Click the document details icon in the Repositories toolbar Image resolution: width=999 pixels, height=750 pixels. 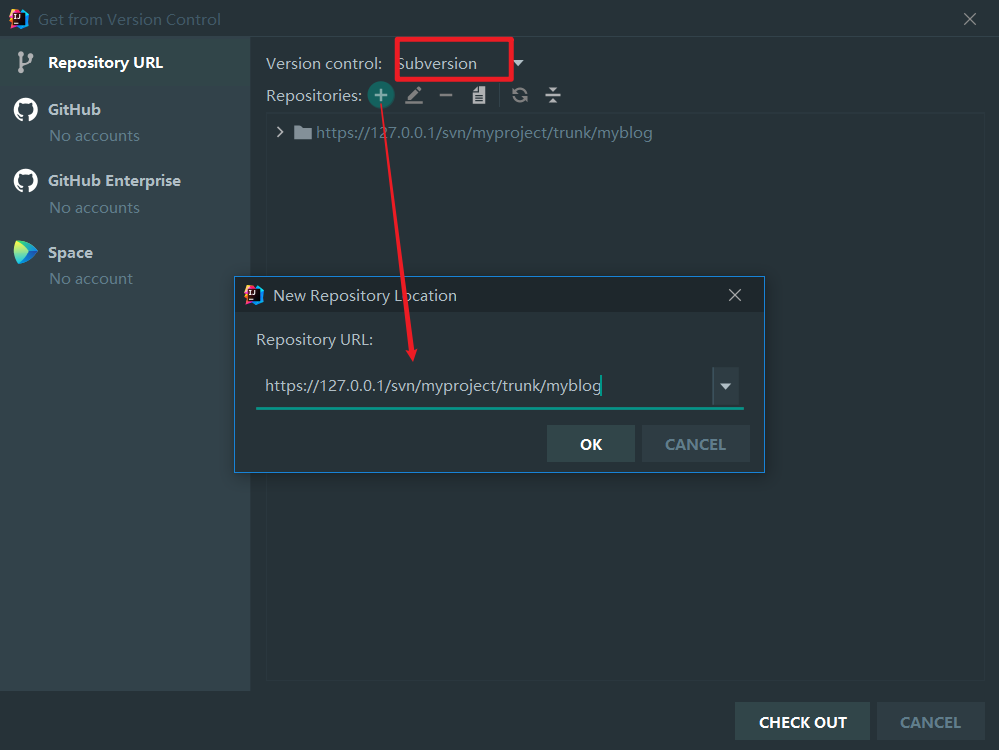(479, 96)
